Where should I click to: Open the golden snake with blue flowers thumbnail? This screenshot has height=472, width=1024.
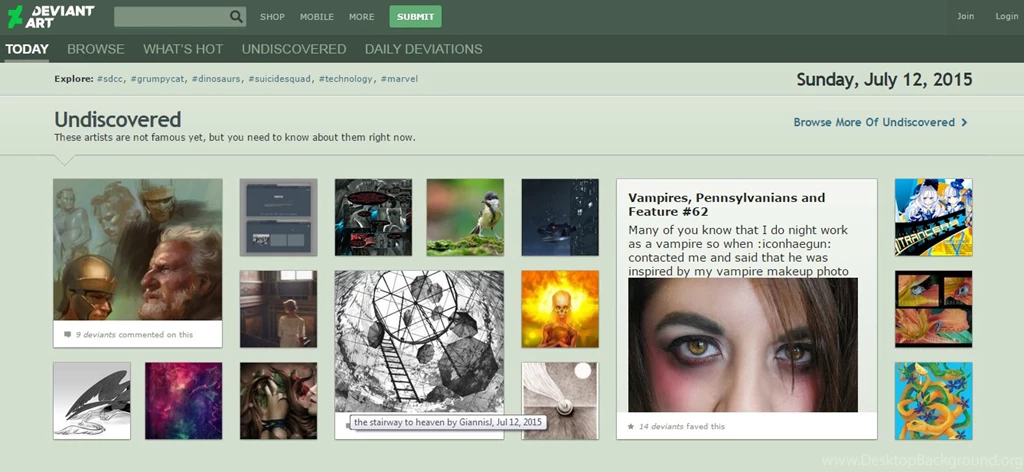click(933, 401)
